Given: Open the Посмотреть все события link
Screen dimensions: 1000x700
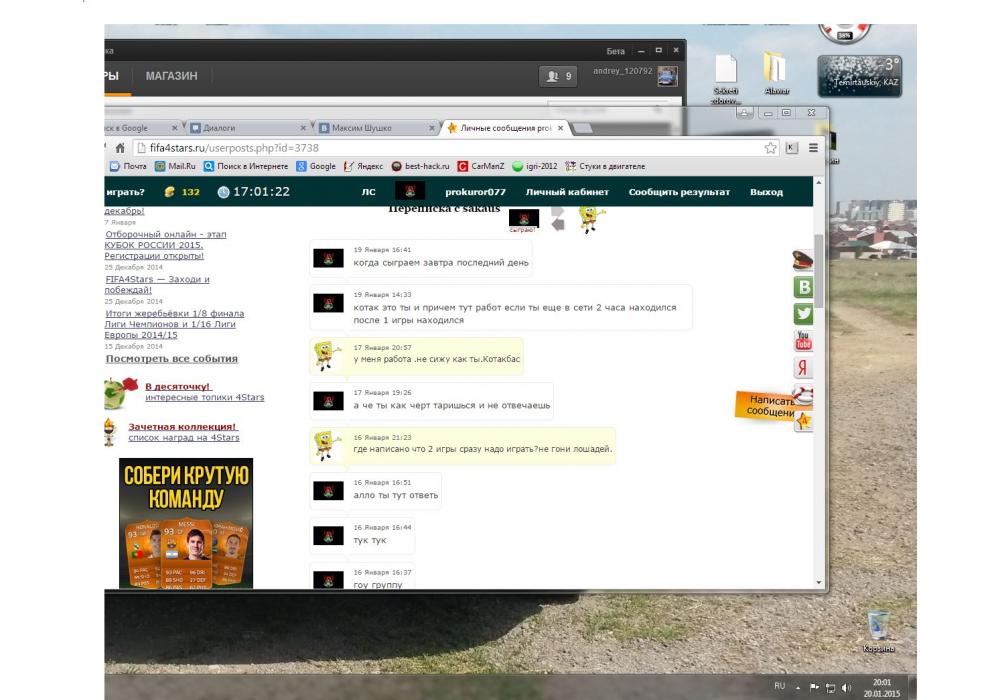Looking at the screenshot, I should (x=172, y=359).
